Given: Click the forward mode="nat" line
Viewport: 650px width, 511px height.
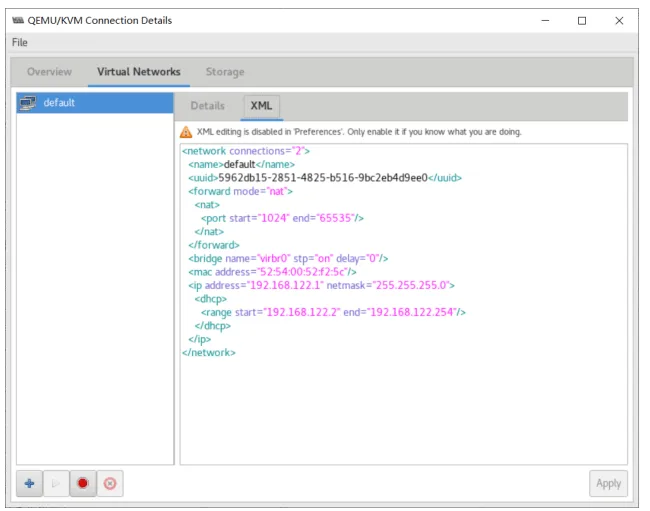Looking at the screenshot, I should click(240, 191).
